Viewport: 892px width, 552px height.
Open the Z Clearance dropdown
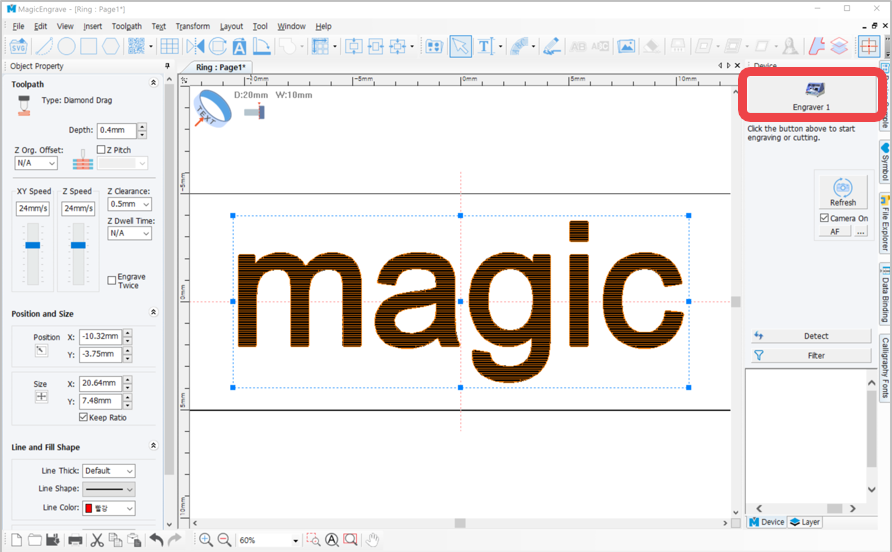click(x=130, y=204)
